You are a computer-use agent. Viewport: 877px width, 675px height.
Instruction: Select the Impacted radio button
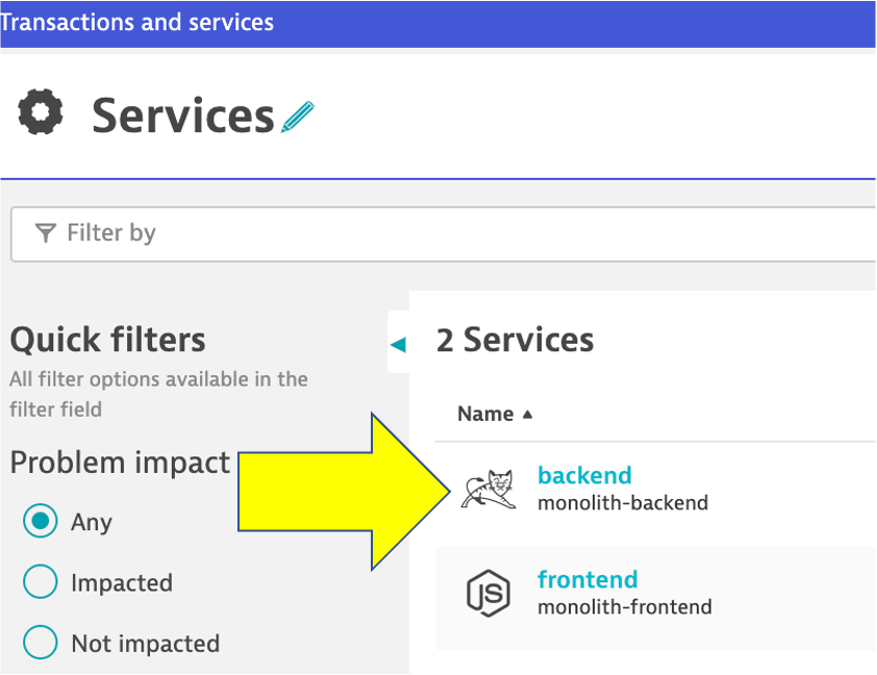(x=40, y=582)
